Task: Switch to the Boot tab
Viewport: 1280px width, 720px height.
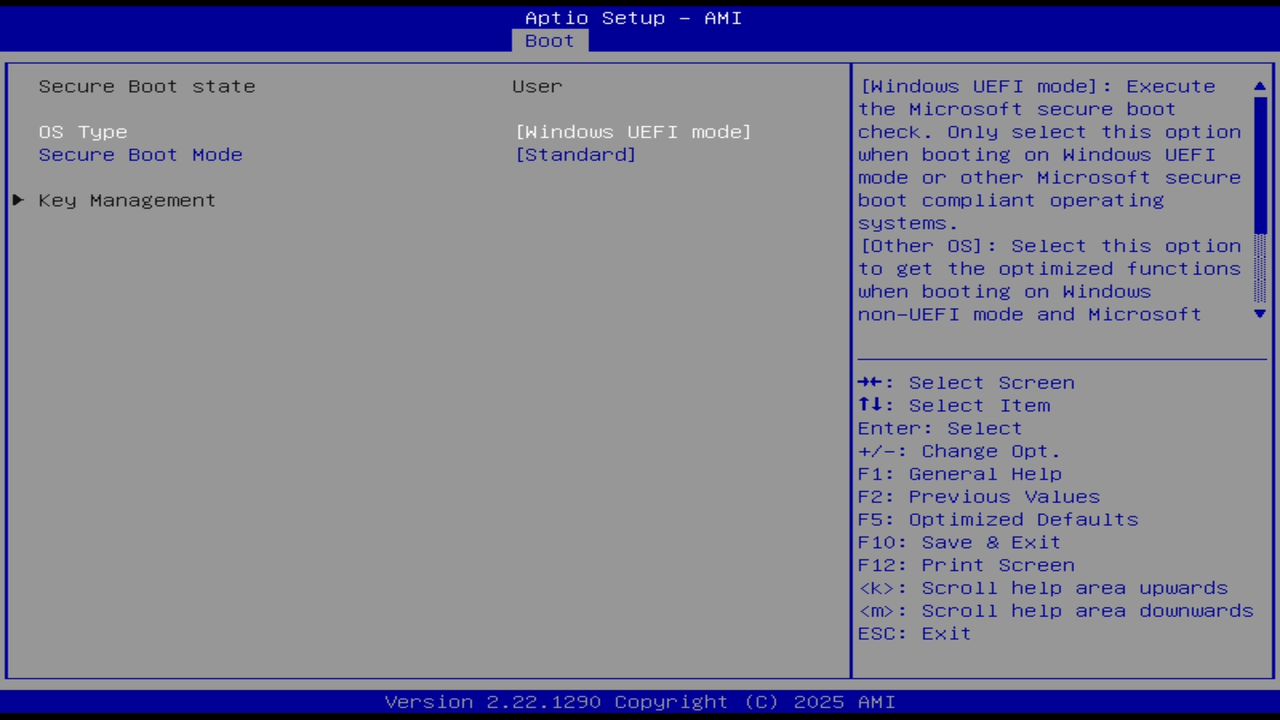Action: click(548, 41)
